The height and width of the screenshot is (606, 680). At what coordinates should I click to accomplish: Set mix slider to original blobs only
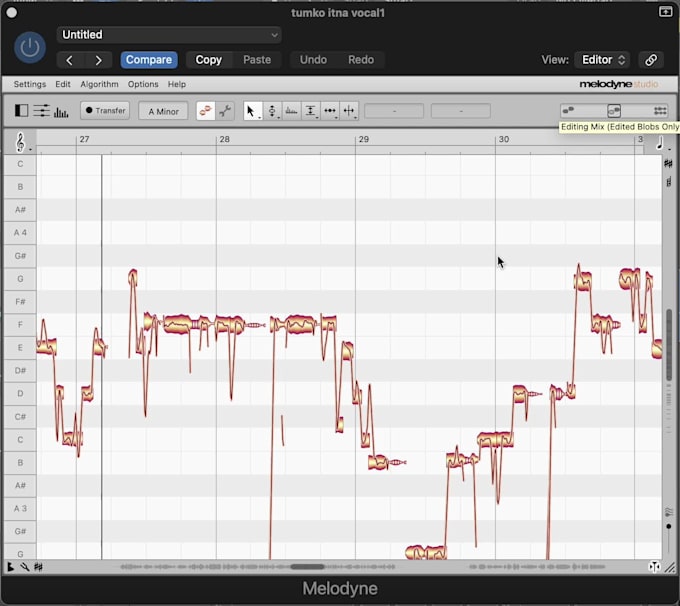point(568,111)
